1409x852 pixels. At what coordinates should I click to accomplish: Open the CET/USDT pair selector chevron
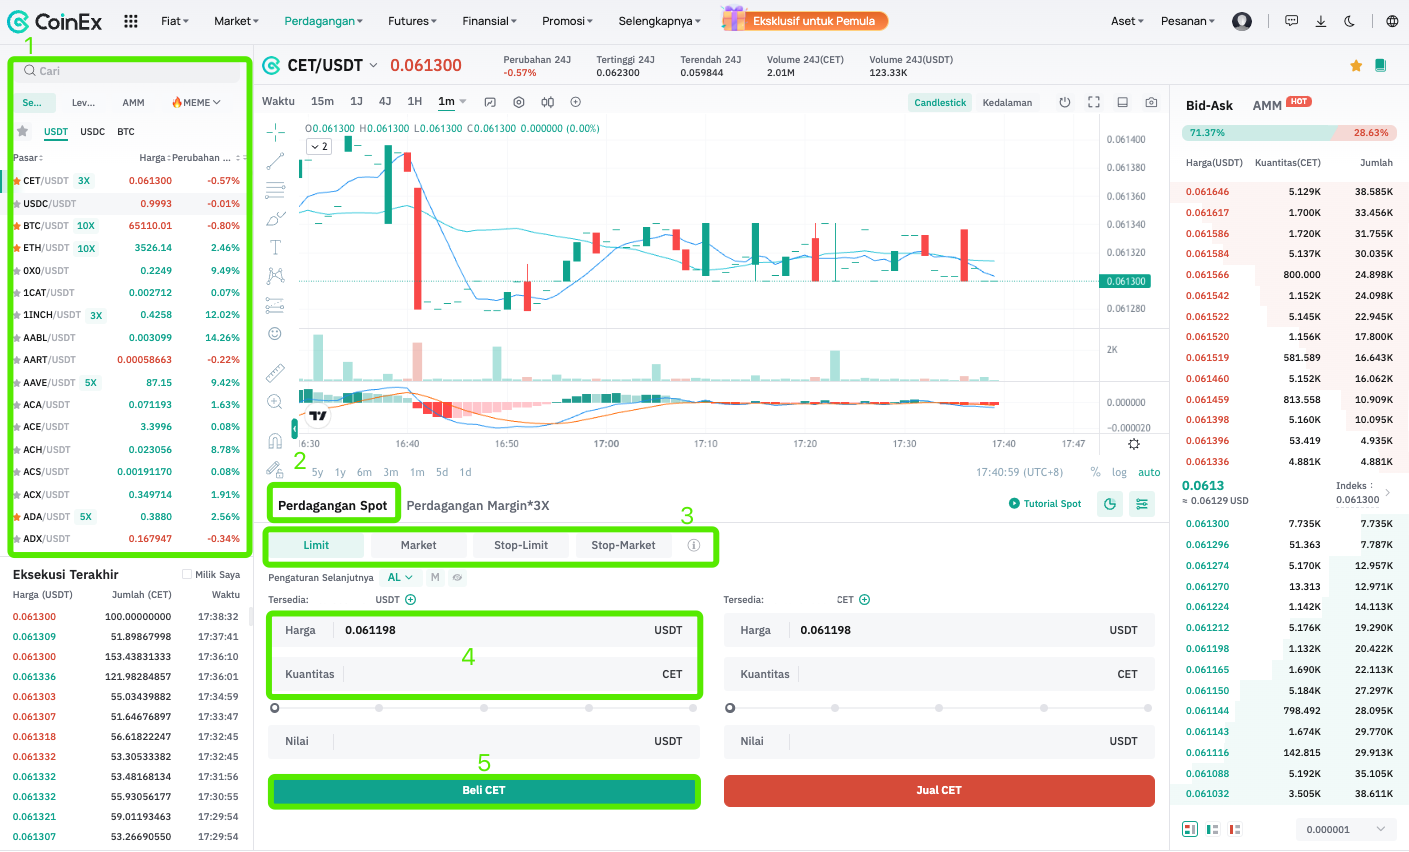pos(374,65)
